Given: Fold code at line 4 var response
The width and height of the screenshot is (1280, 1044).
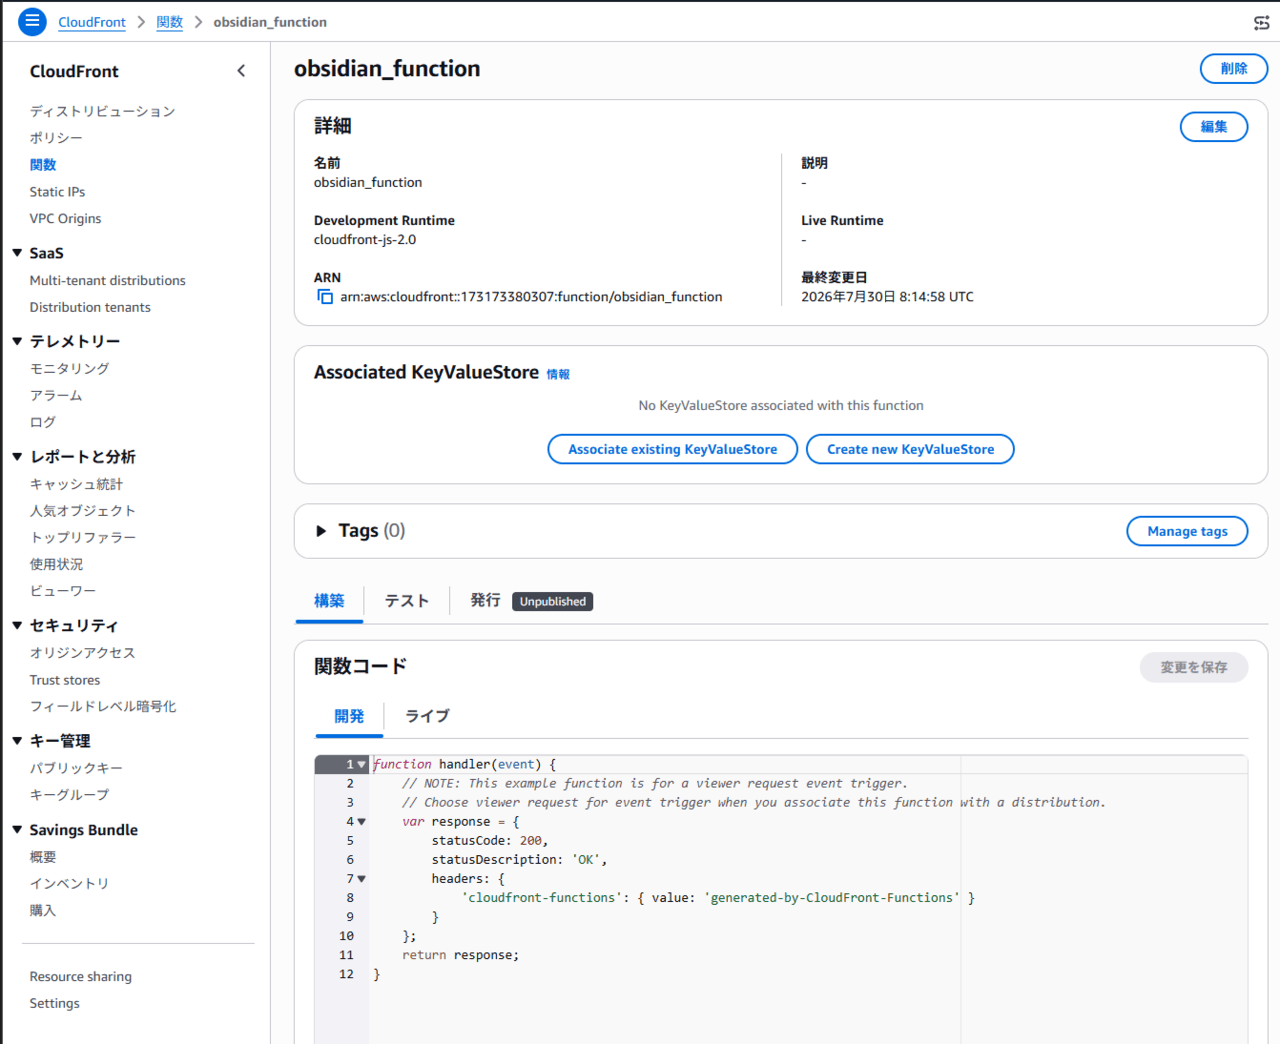Looking at the screenshot, I should (362, 822).
